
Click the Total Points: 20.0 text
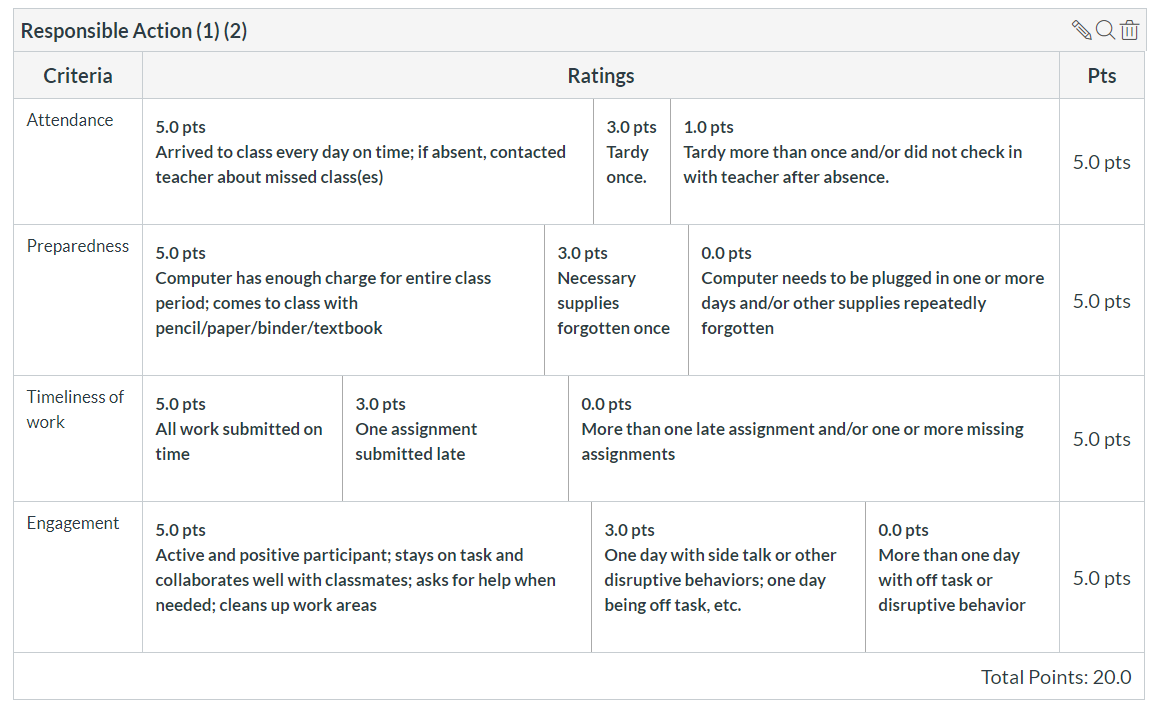(x=1056, y=677)
